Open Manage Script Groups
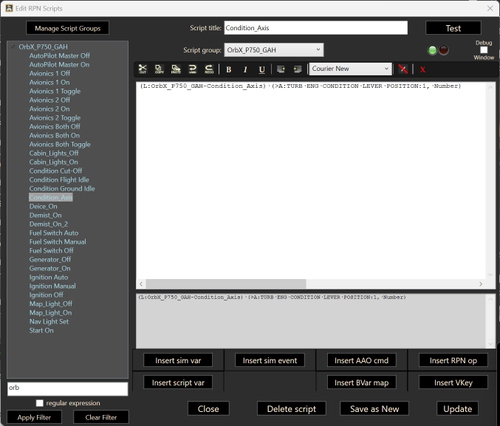Image resolution: width=500 pixels, height=426 pixels. click(x=68, y=28)
